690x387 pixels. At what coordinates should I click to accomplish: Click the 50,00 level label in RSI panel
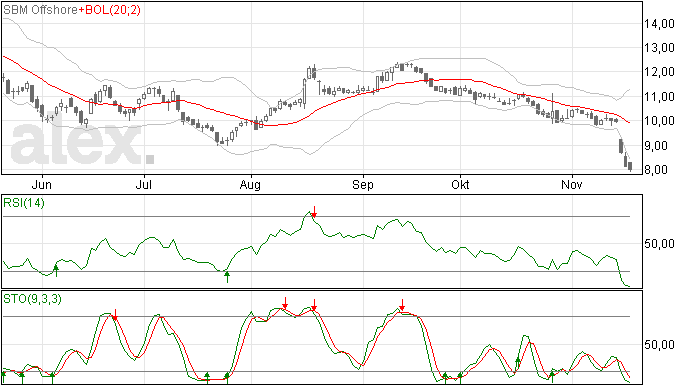(x=659, y=244)
